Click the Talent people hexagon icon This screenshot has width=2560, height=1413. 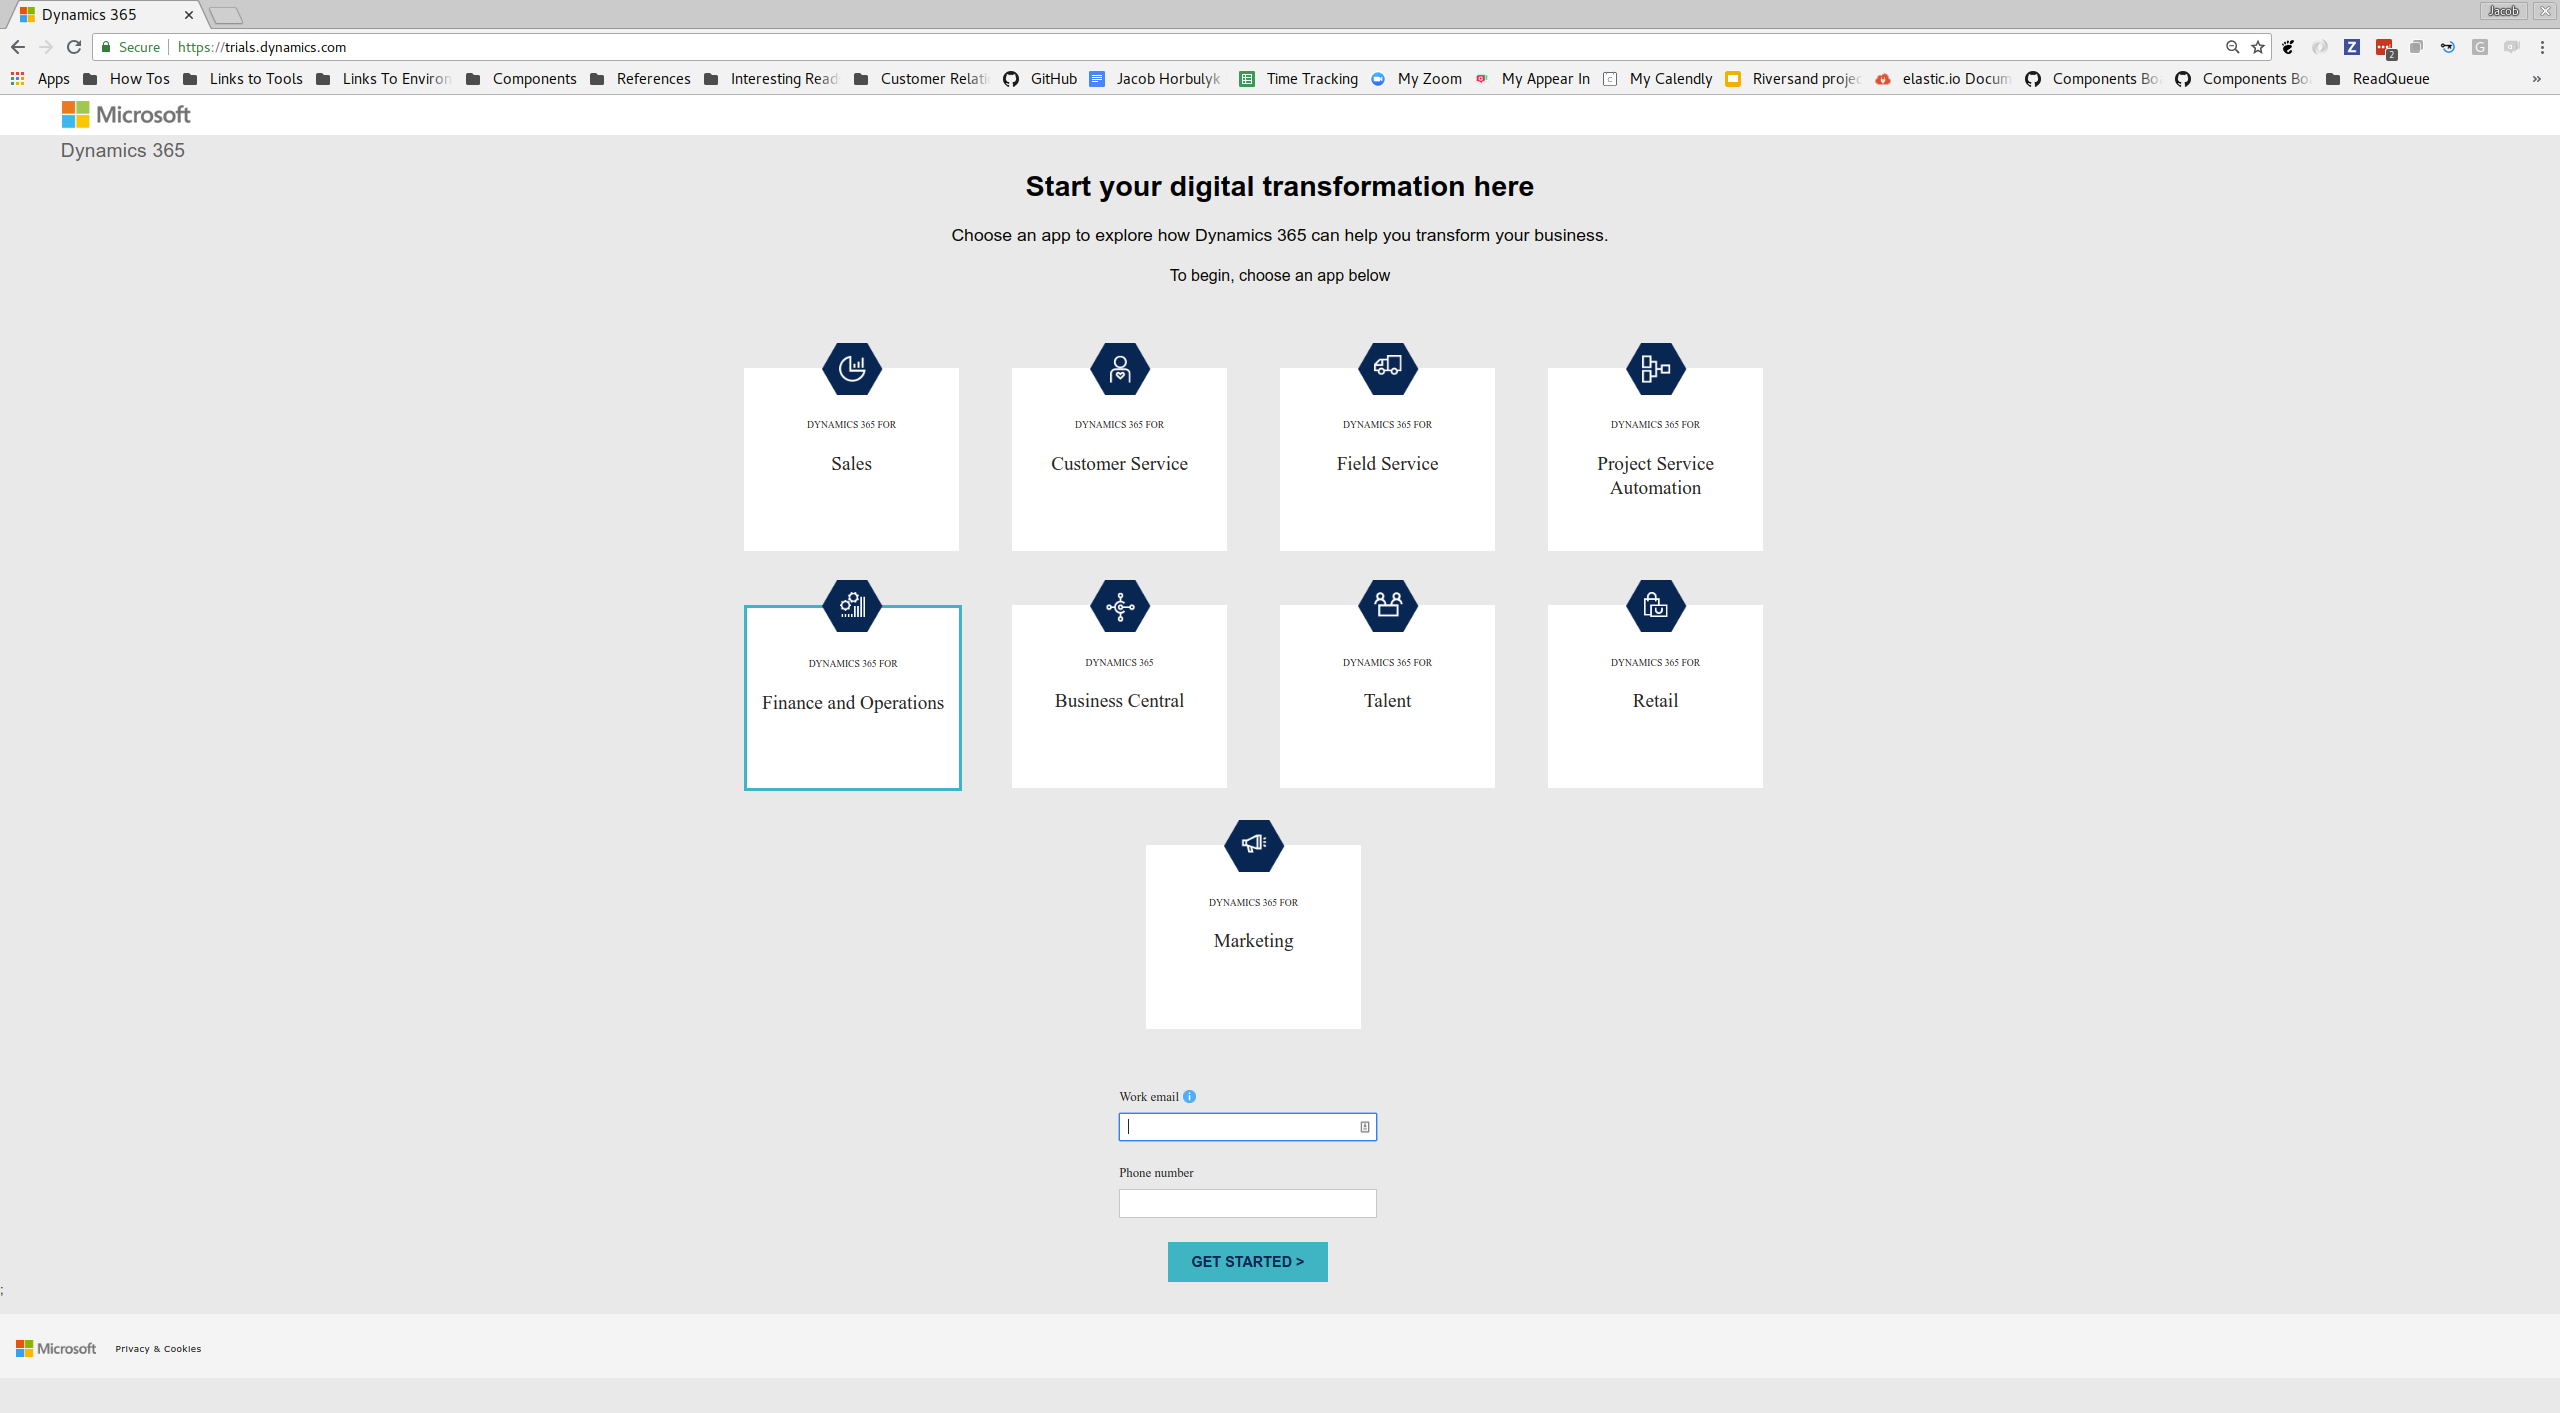(1387, 606)
